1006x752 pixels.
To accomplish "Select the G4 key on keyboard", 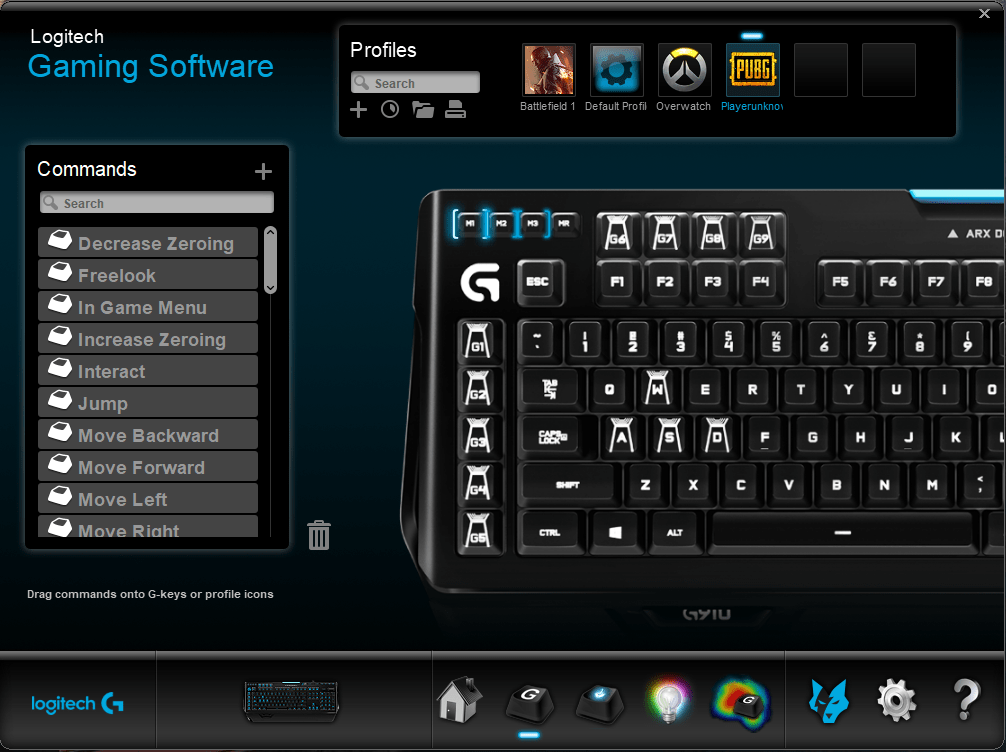I will (478, 483).
